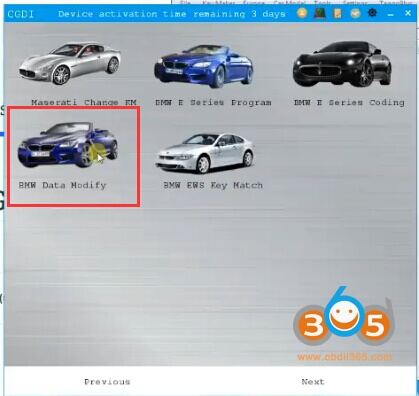Image resolution: width=419 pixels, height=396 pixels.
Task: Click the envelope message icon in title bar
Action: click(355, 13)
